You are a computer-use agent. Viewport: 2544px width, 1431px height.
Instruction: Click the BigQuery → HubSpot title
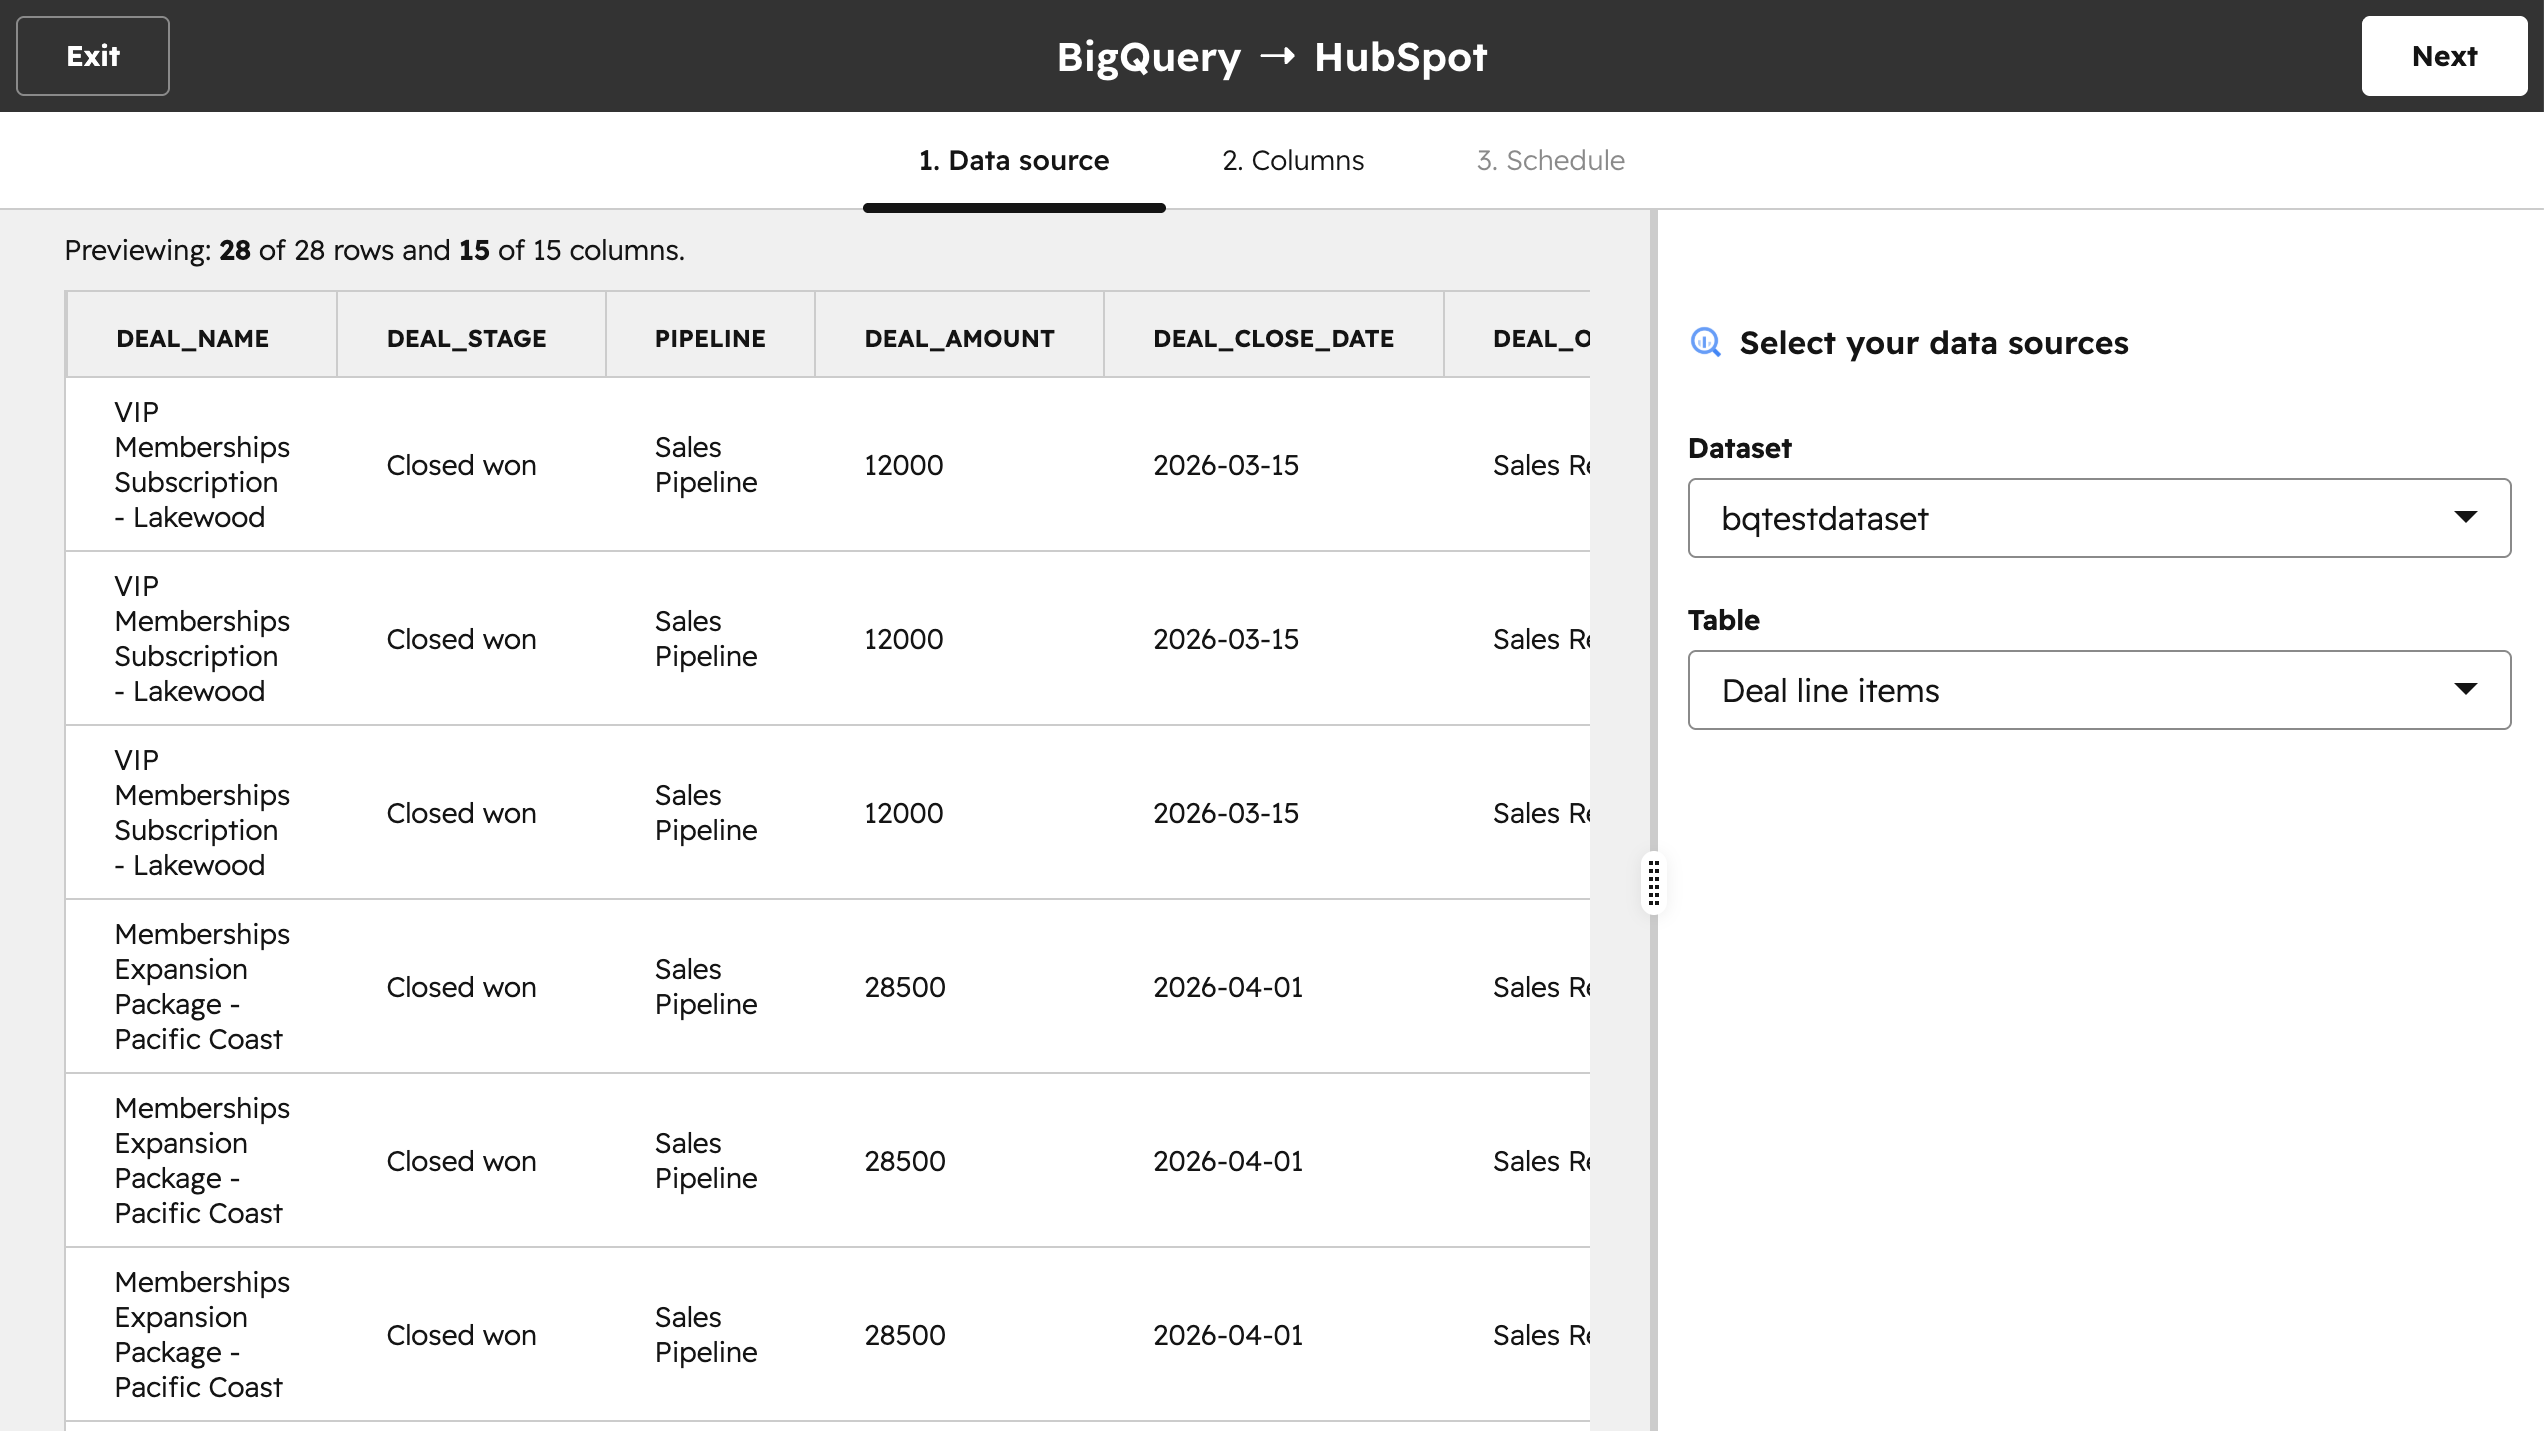coord(1272,56)
